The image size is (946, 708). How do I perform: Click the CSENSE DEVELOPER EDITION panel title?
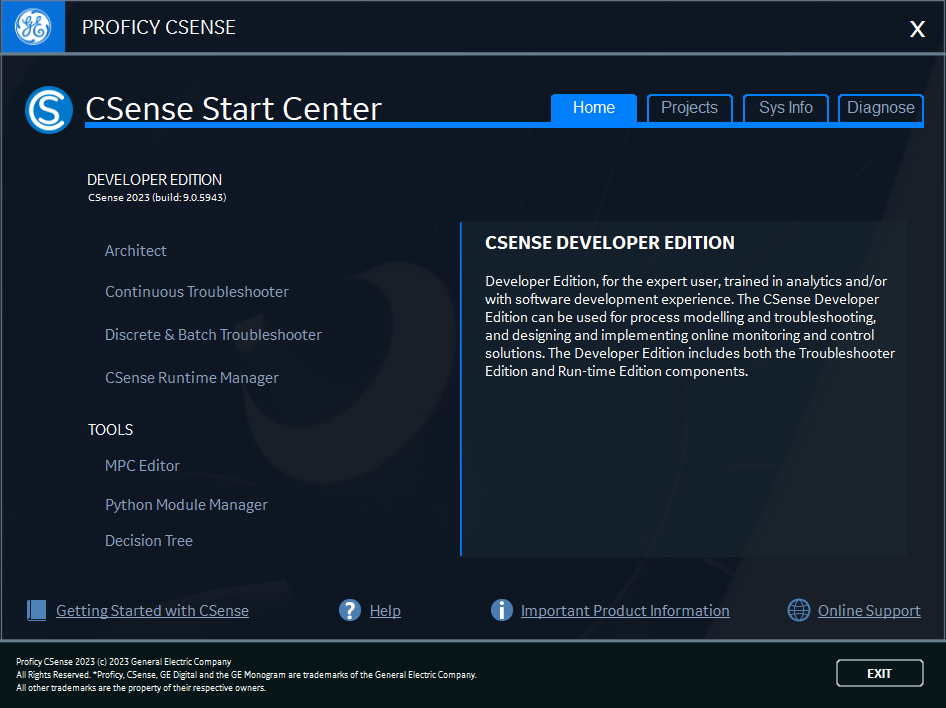click(x=610, y=242)
